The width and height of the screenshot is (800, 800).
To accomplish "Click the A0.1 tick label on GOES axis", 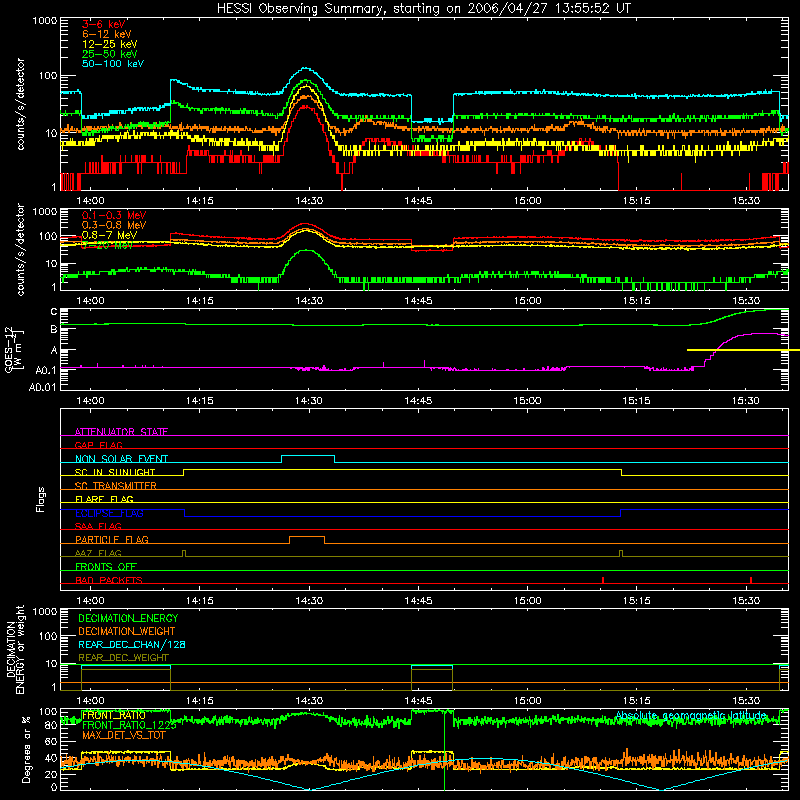I will (x=46, y=371).
